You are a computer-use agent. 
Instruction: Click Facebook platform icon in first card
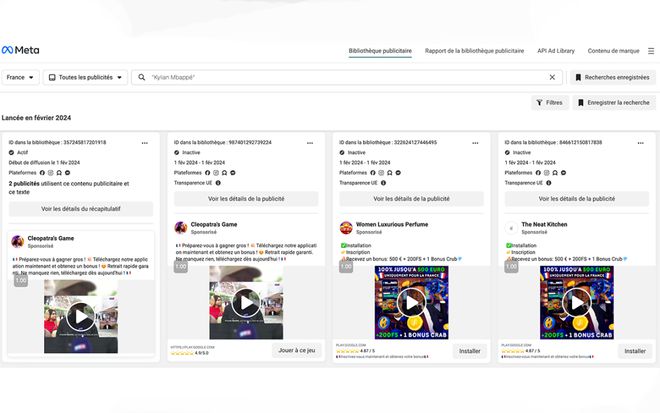pos(42,173)
